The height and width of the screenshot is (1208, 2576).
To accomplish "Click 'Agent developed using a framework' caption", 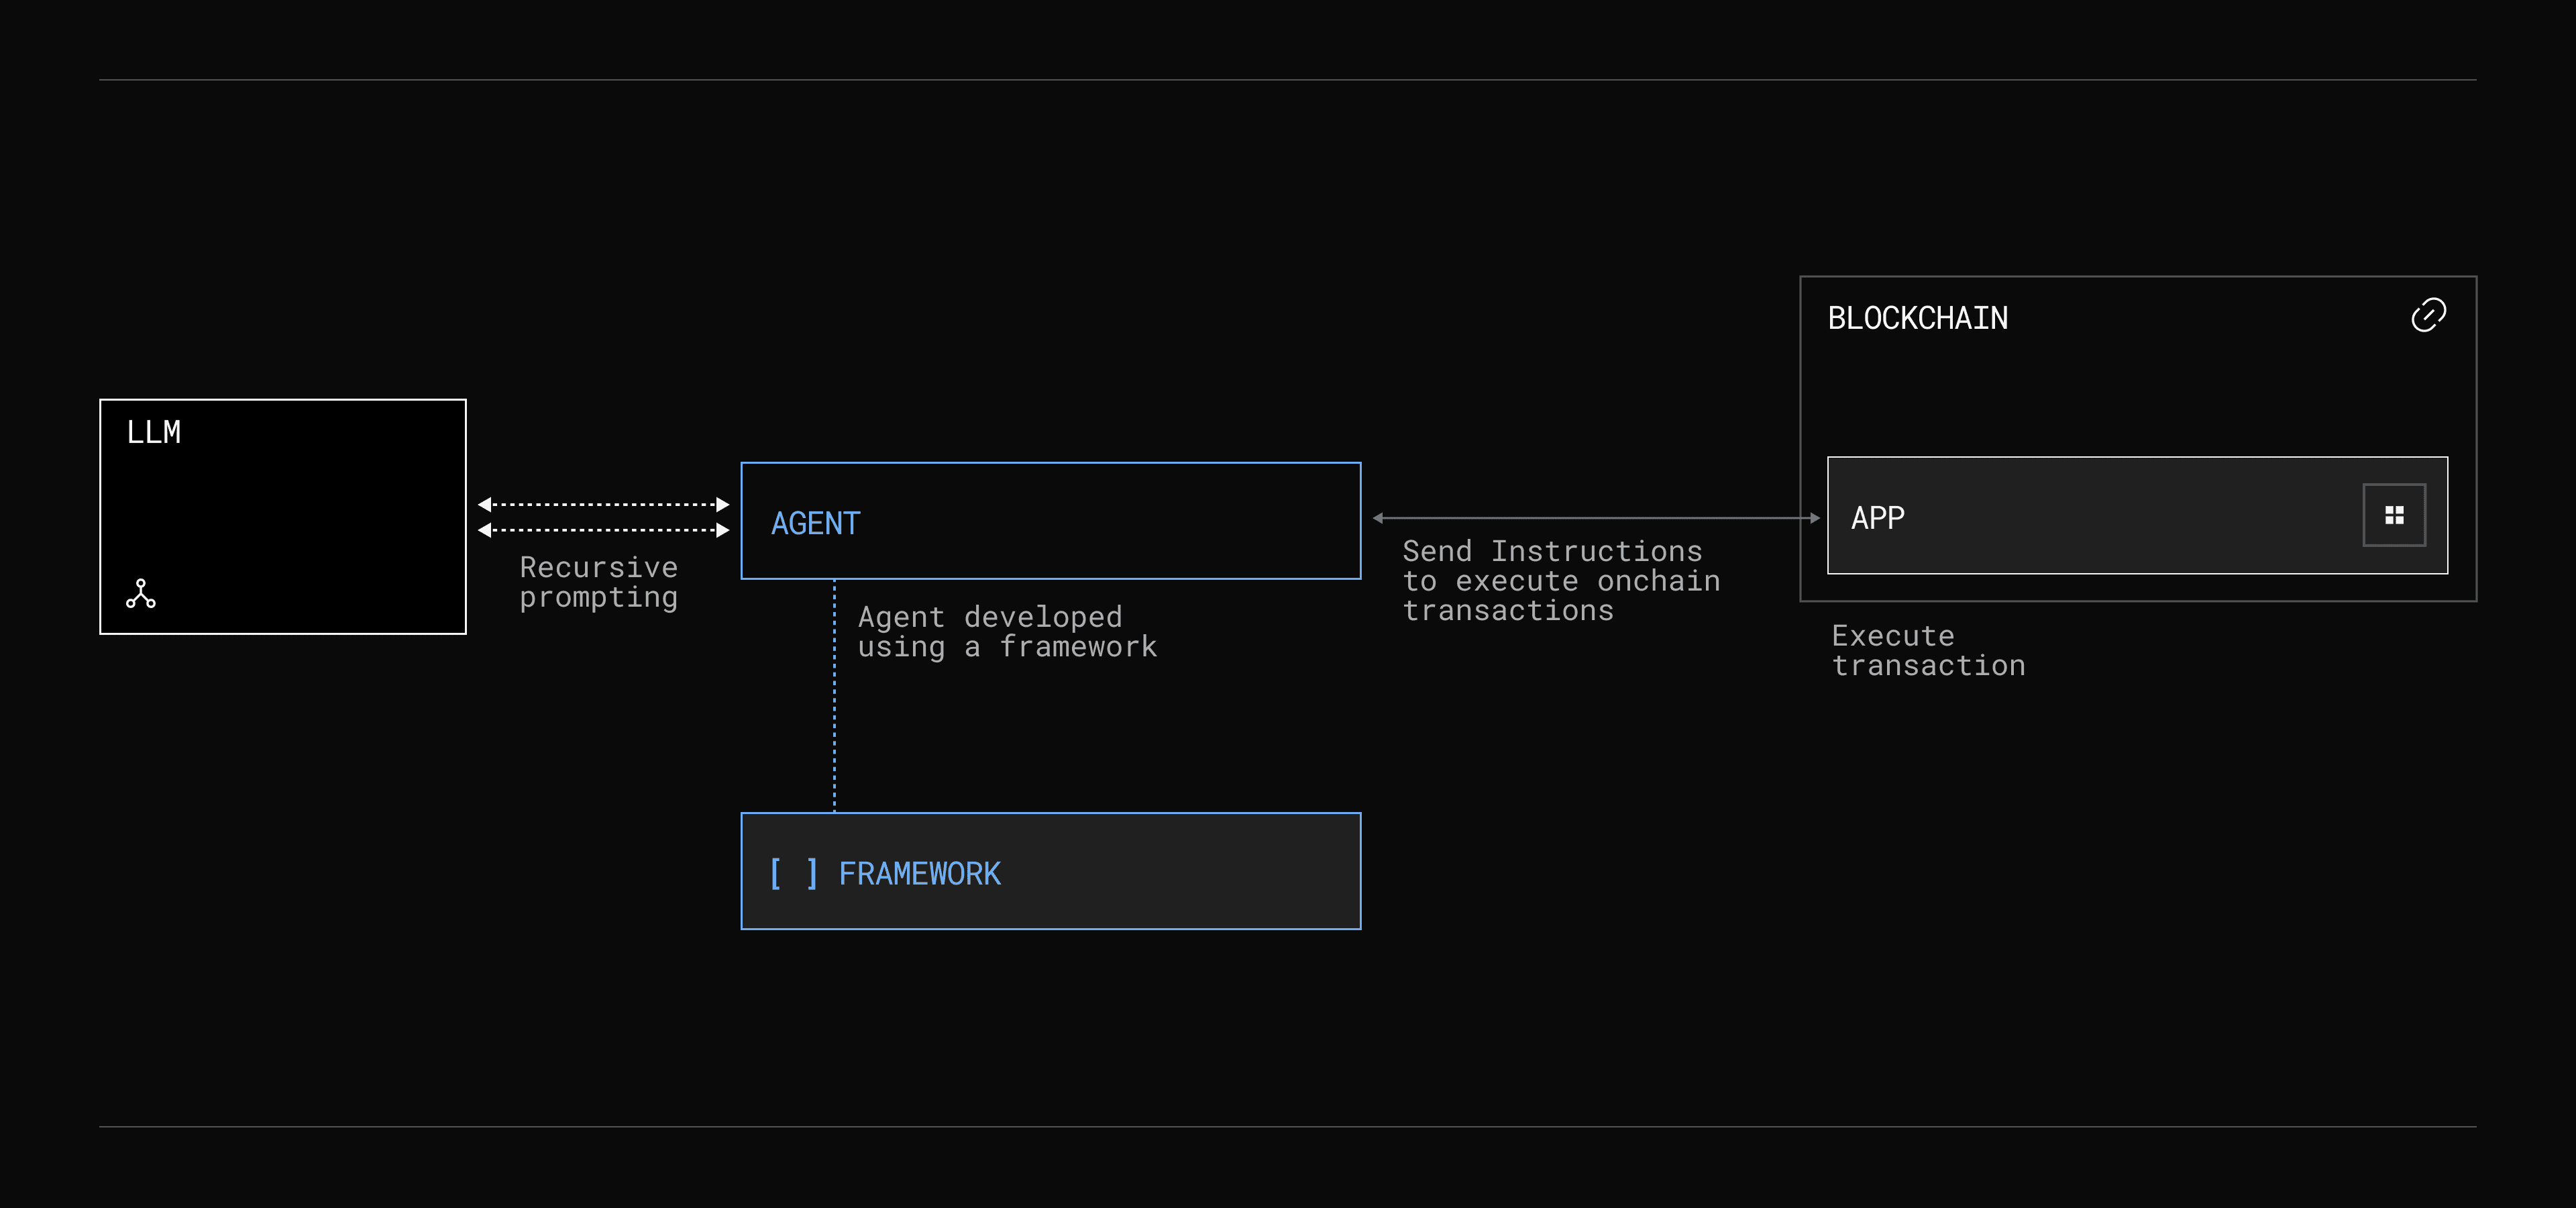I will pos(1006,632).
